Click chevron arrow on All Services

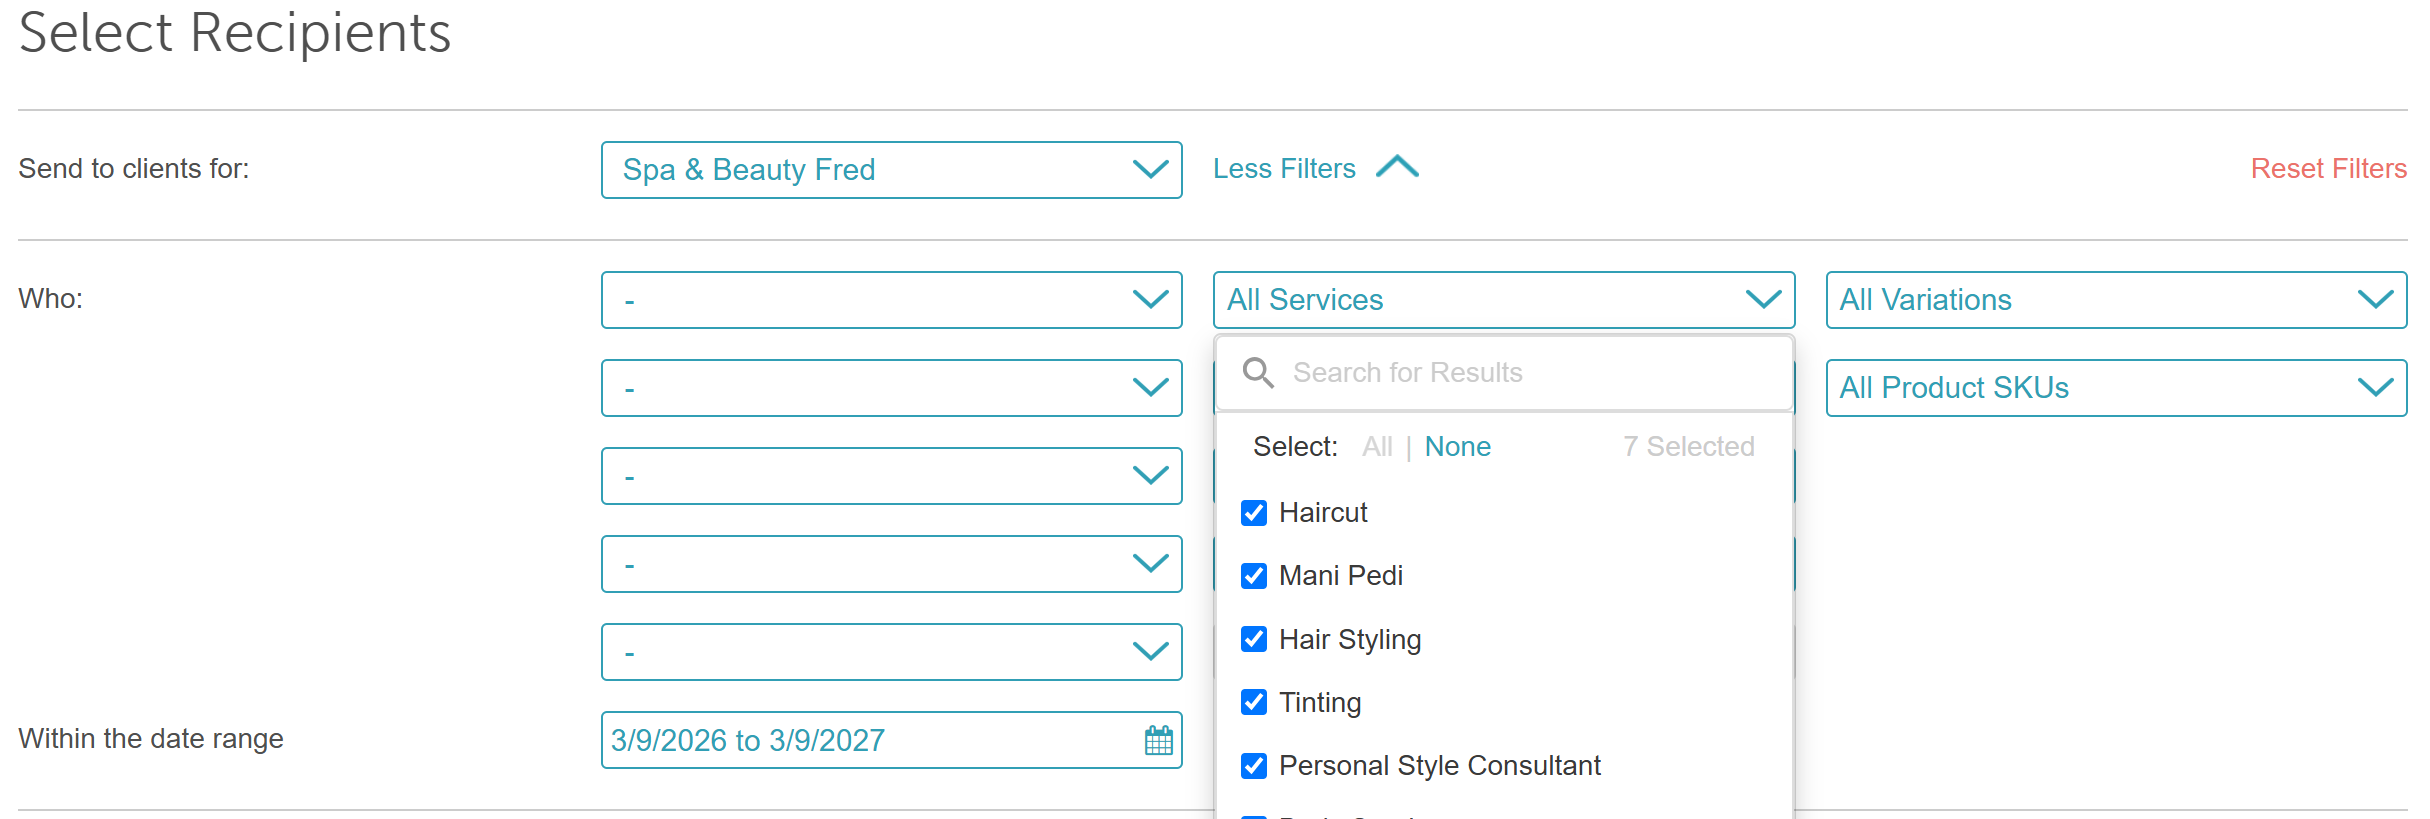pos(1763,300)
